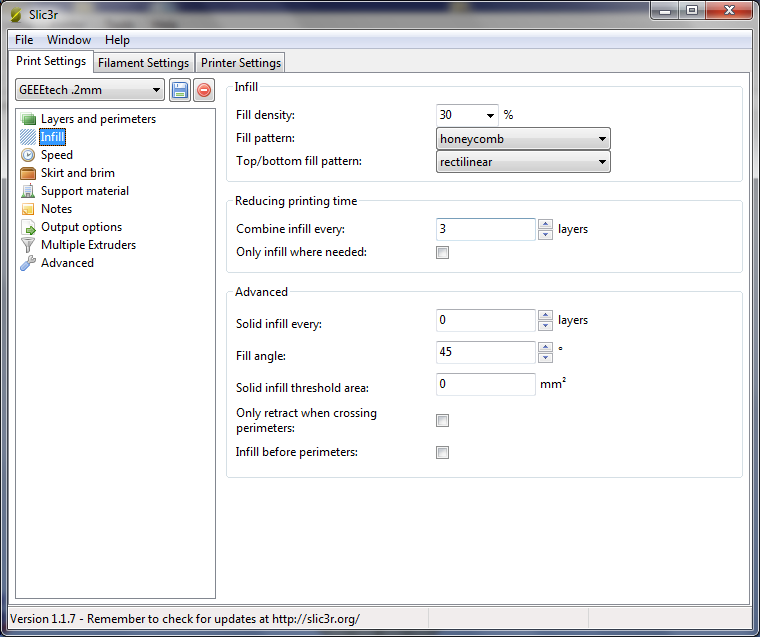Image resolution: width=760 pixels, height=637 pixels.
Task: Select the Layers and perimeters icon
Action: coord(28,119)
